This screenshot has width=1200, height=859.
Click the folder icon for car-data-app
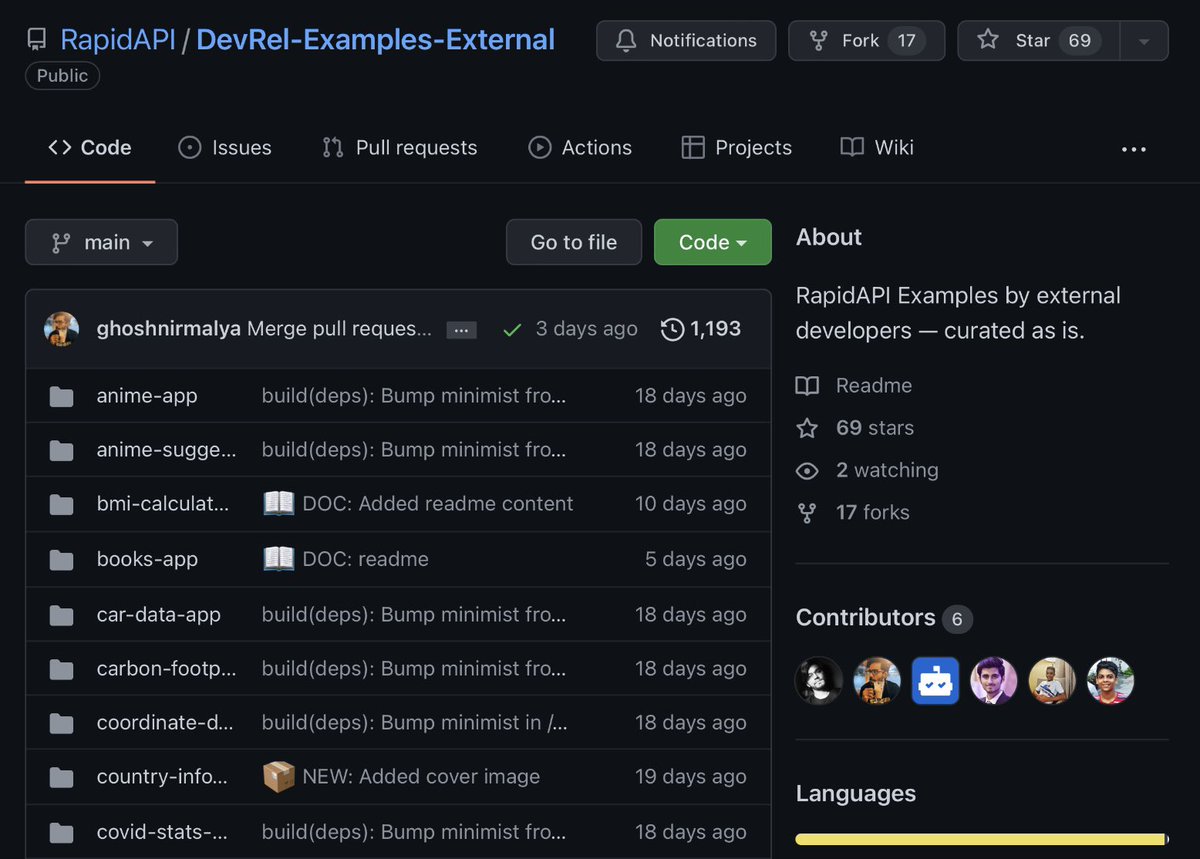[x=62, y=615]
